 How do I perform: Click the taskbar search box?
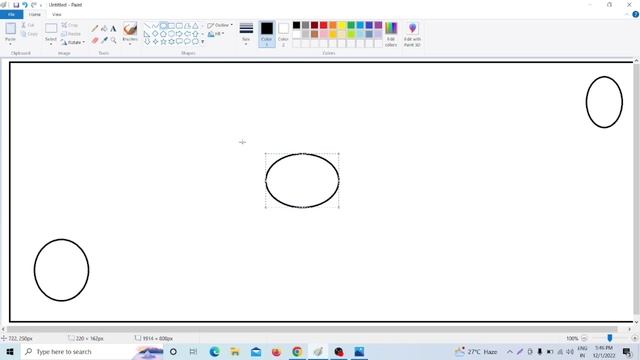tap(92, 351)
